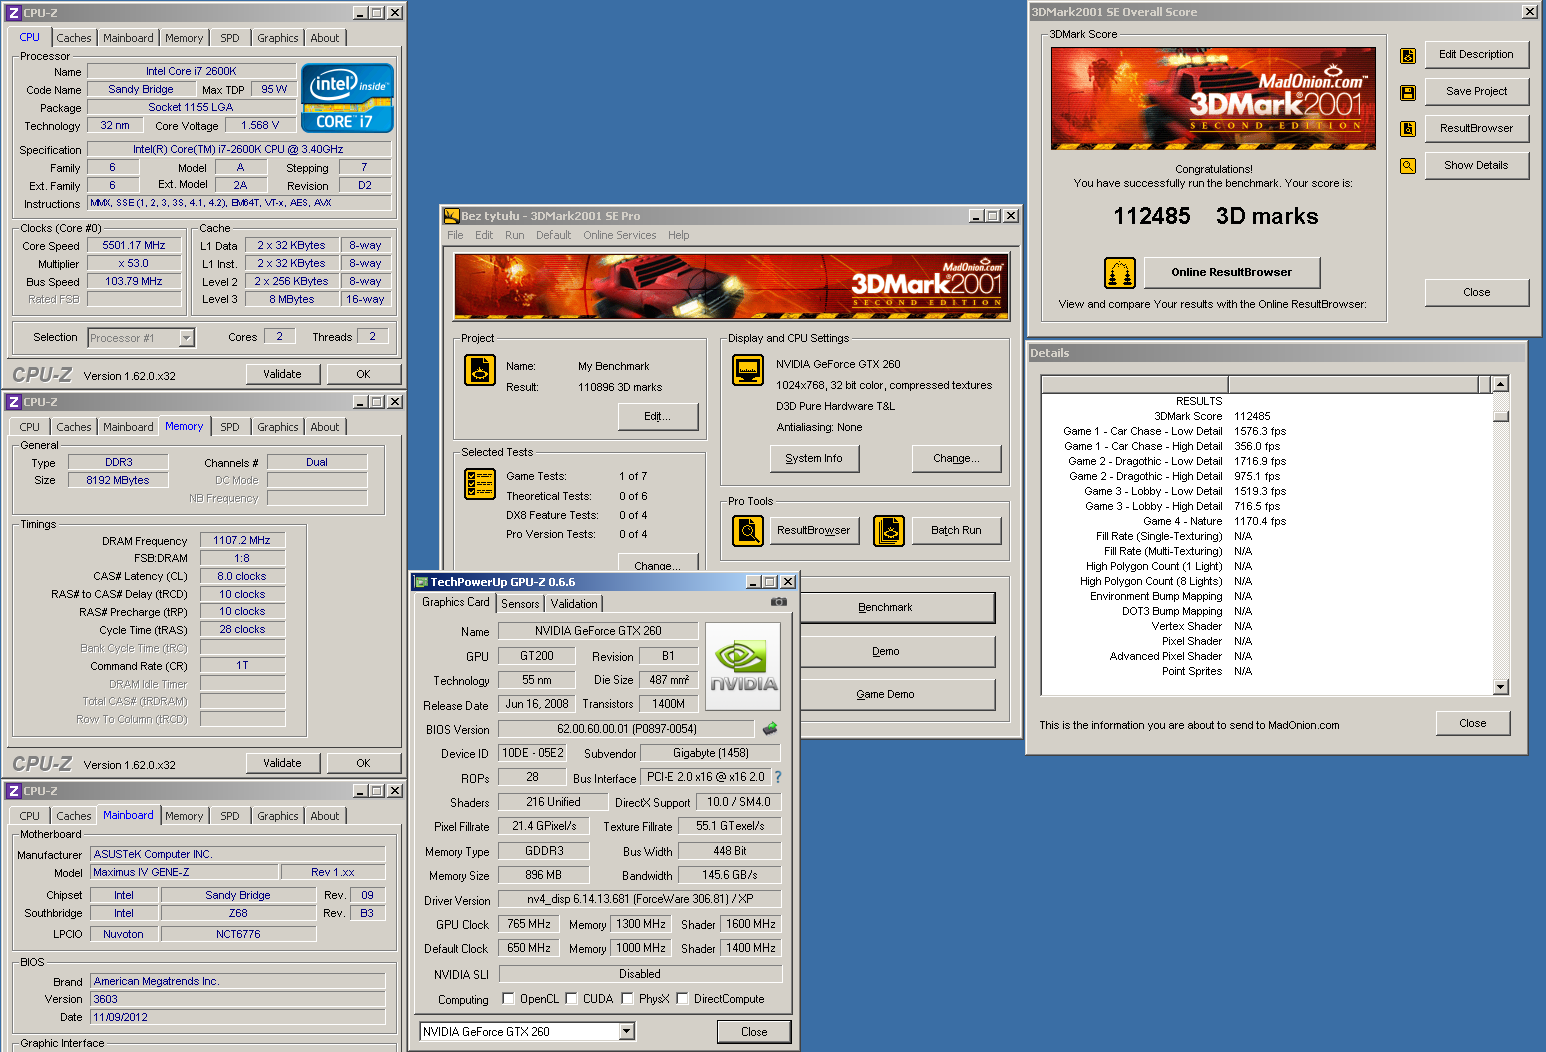
Task: Enable the OpenCL checkbox in GPU-Z
Action: [x=508, y=998]
